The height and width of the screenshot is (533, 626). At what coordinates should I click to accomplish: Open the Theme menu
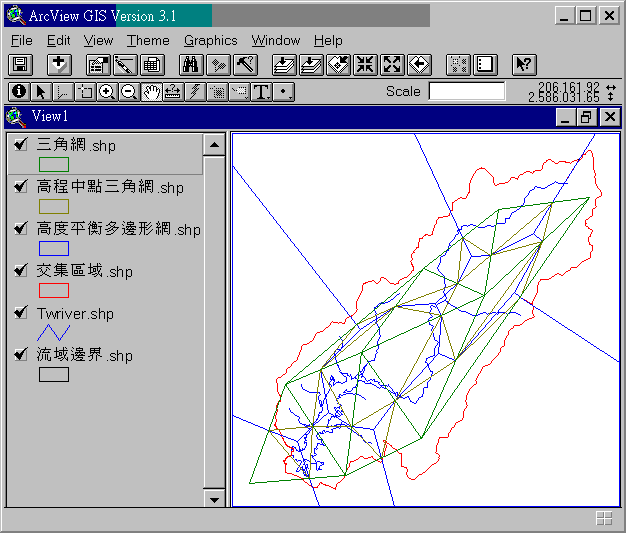pyautogui.click(x=148, y=40)
